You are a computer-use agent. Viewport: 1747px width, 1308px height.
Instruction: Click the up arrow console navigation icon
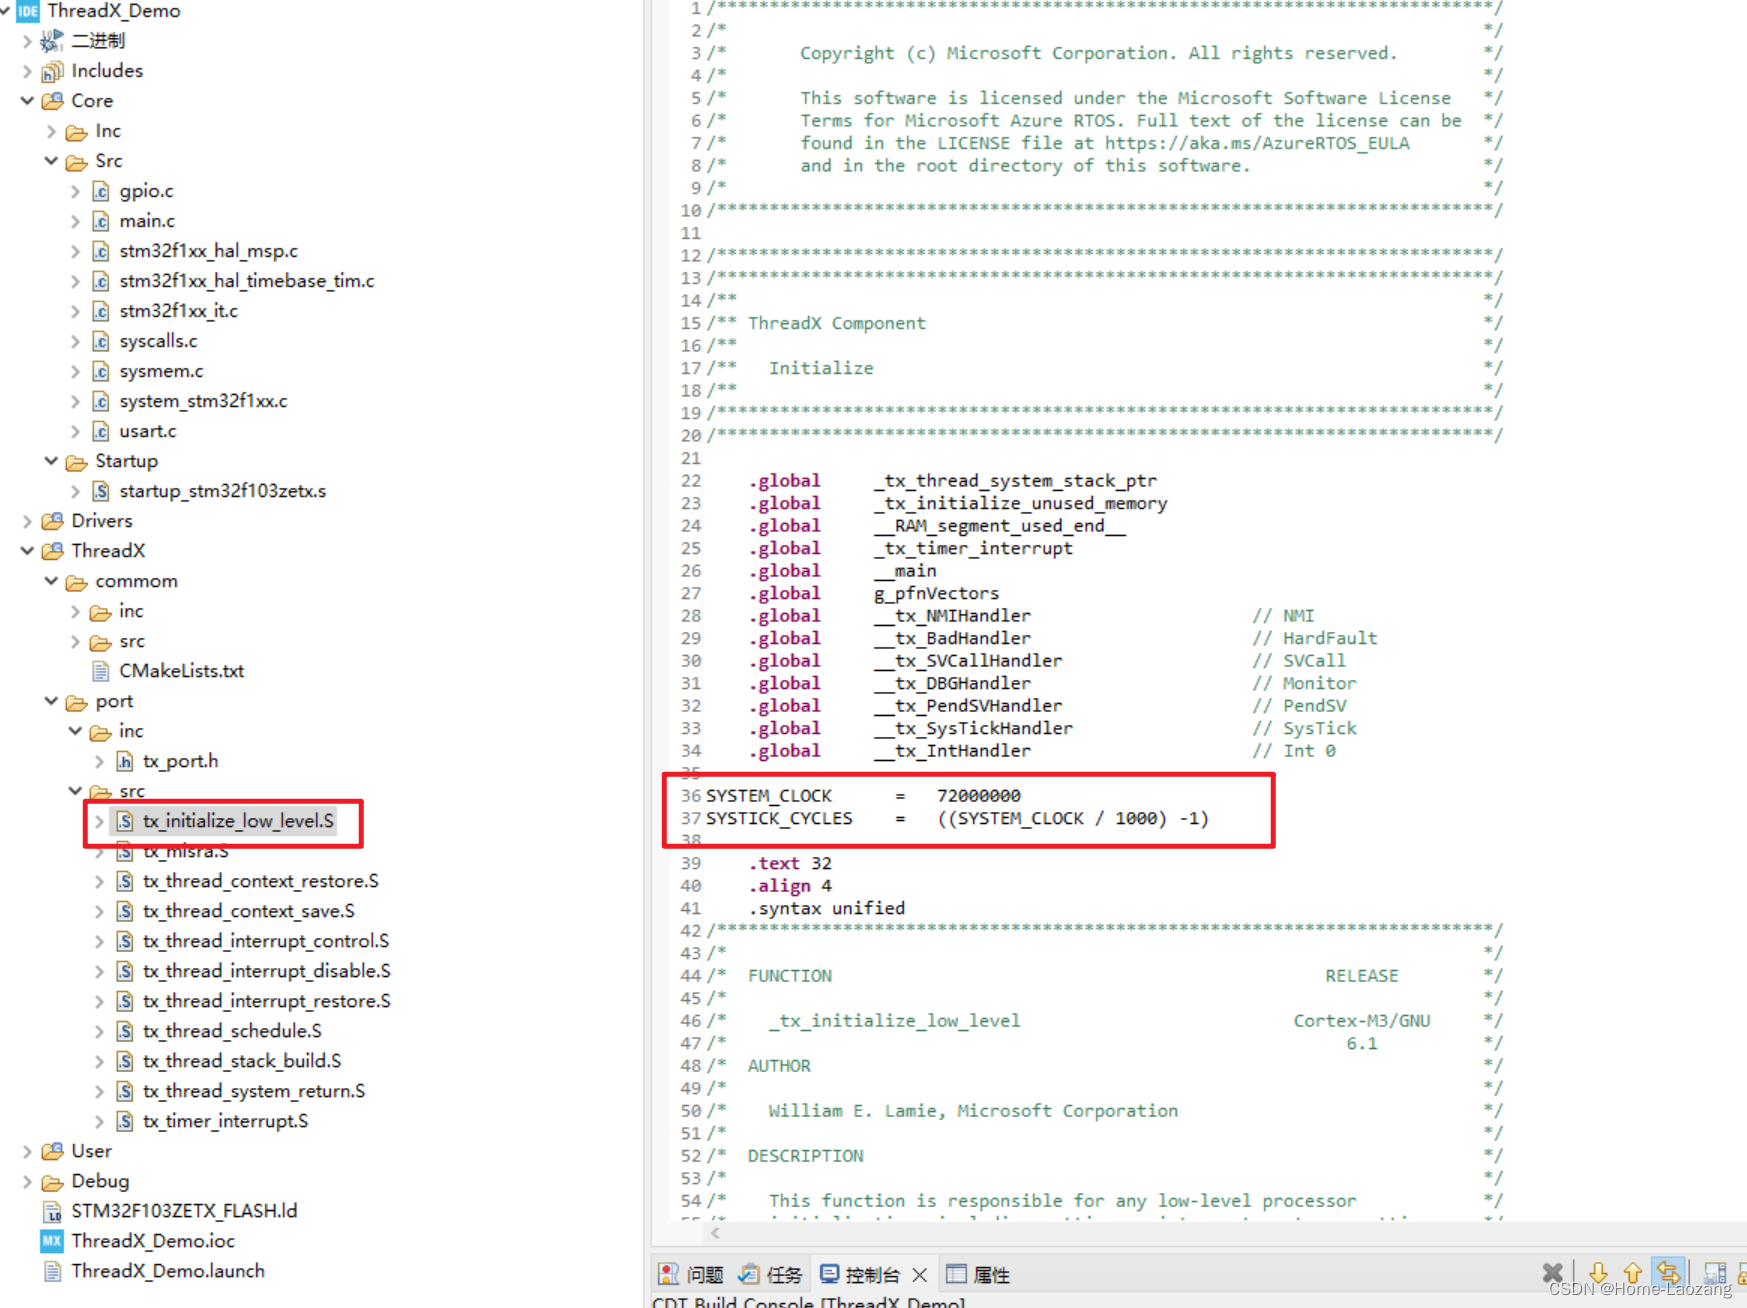click(x=1632, y=1273)
